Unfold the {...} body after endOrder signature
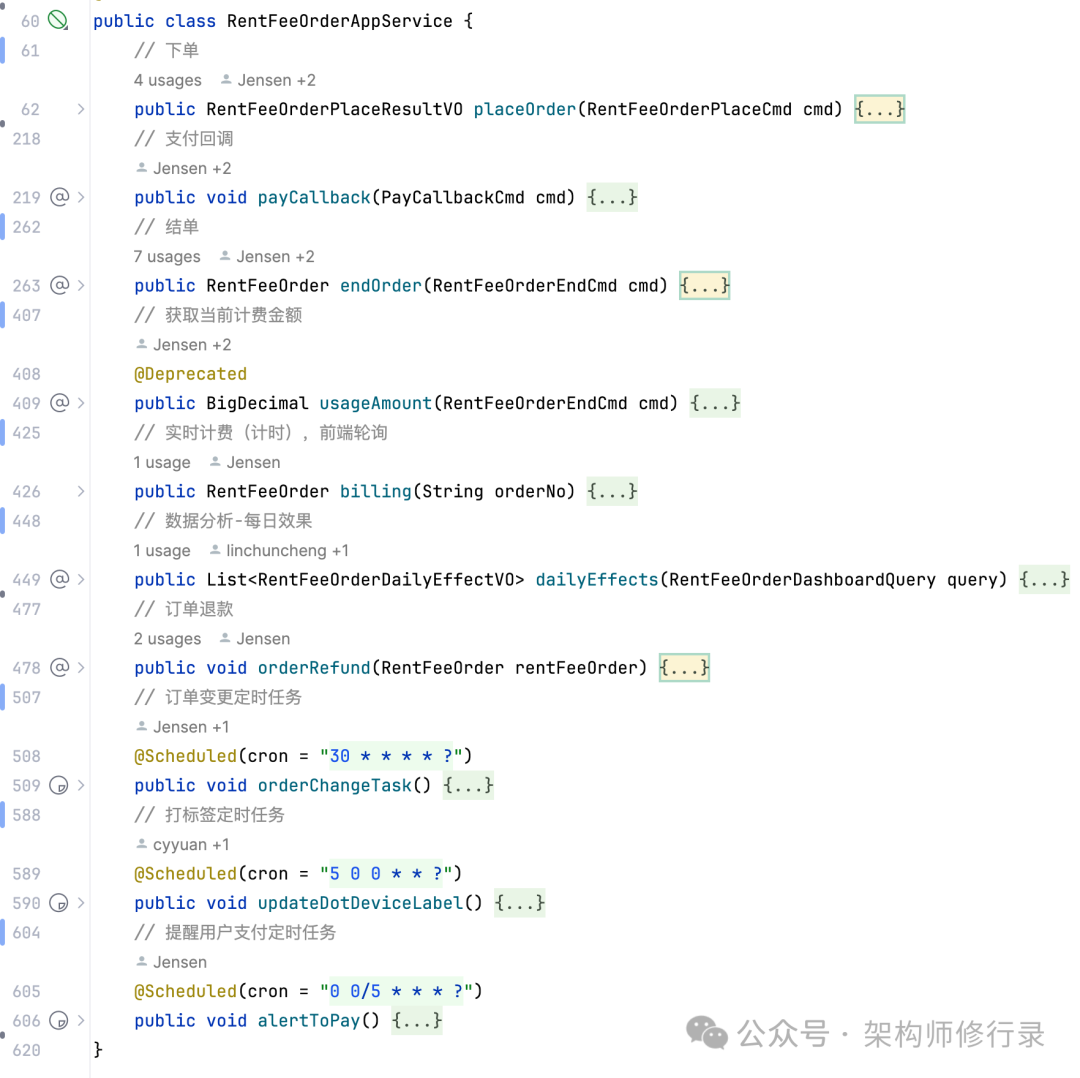1080x1078 pixels. point(705,285)
